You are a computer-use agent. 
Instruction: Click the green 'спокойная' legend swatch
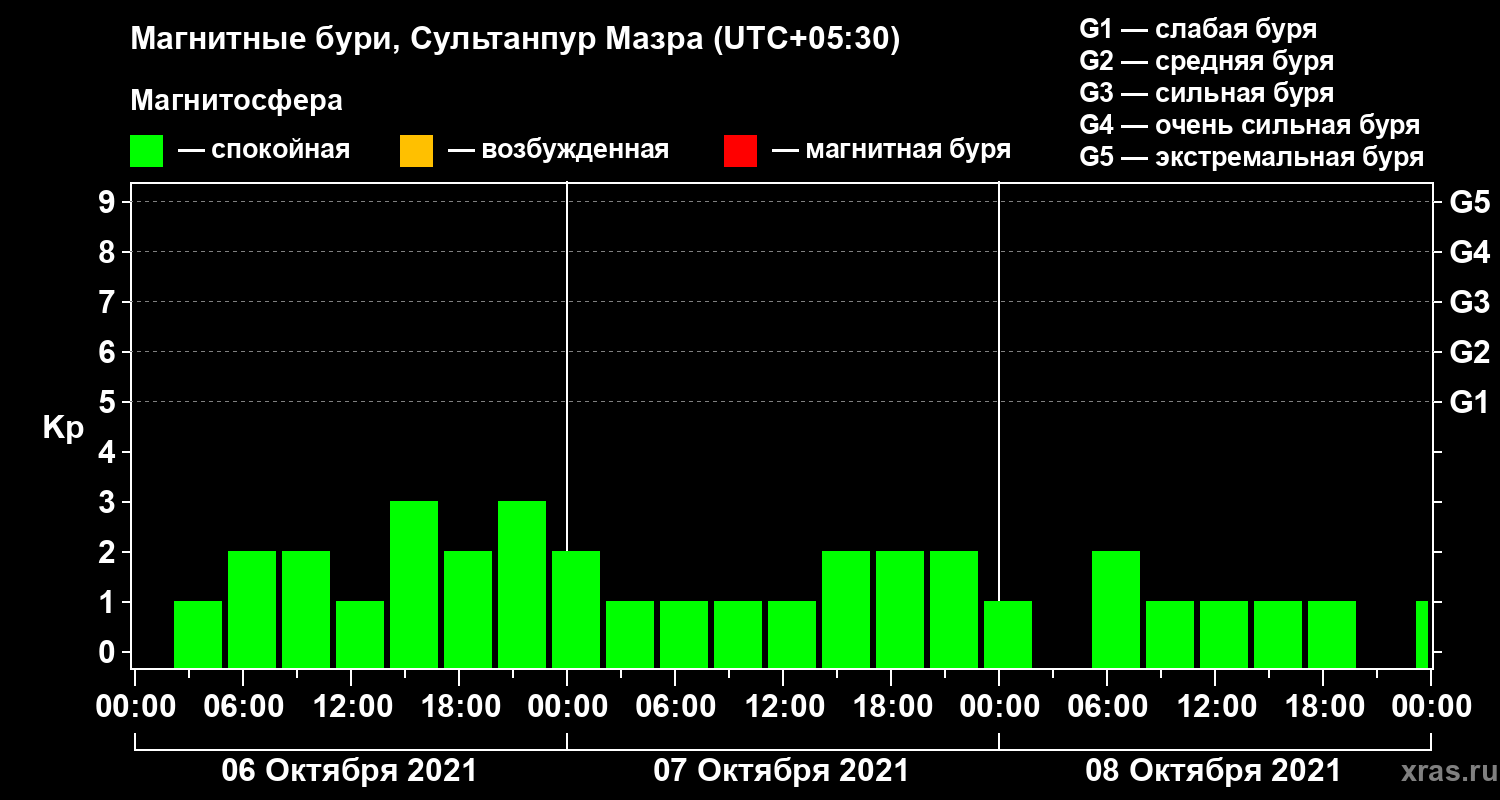pyautogui.click(x=146, y=151)
